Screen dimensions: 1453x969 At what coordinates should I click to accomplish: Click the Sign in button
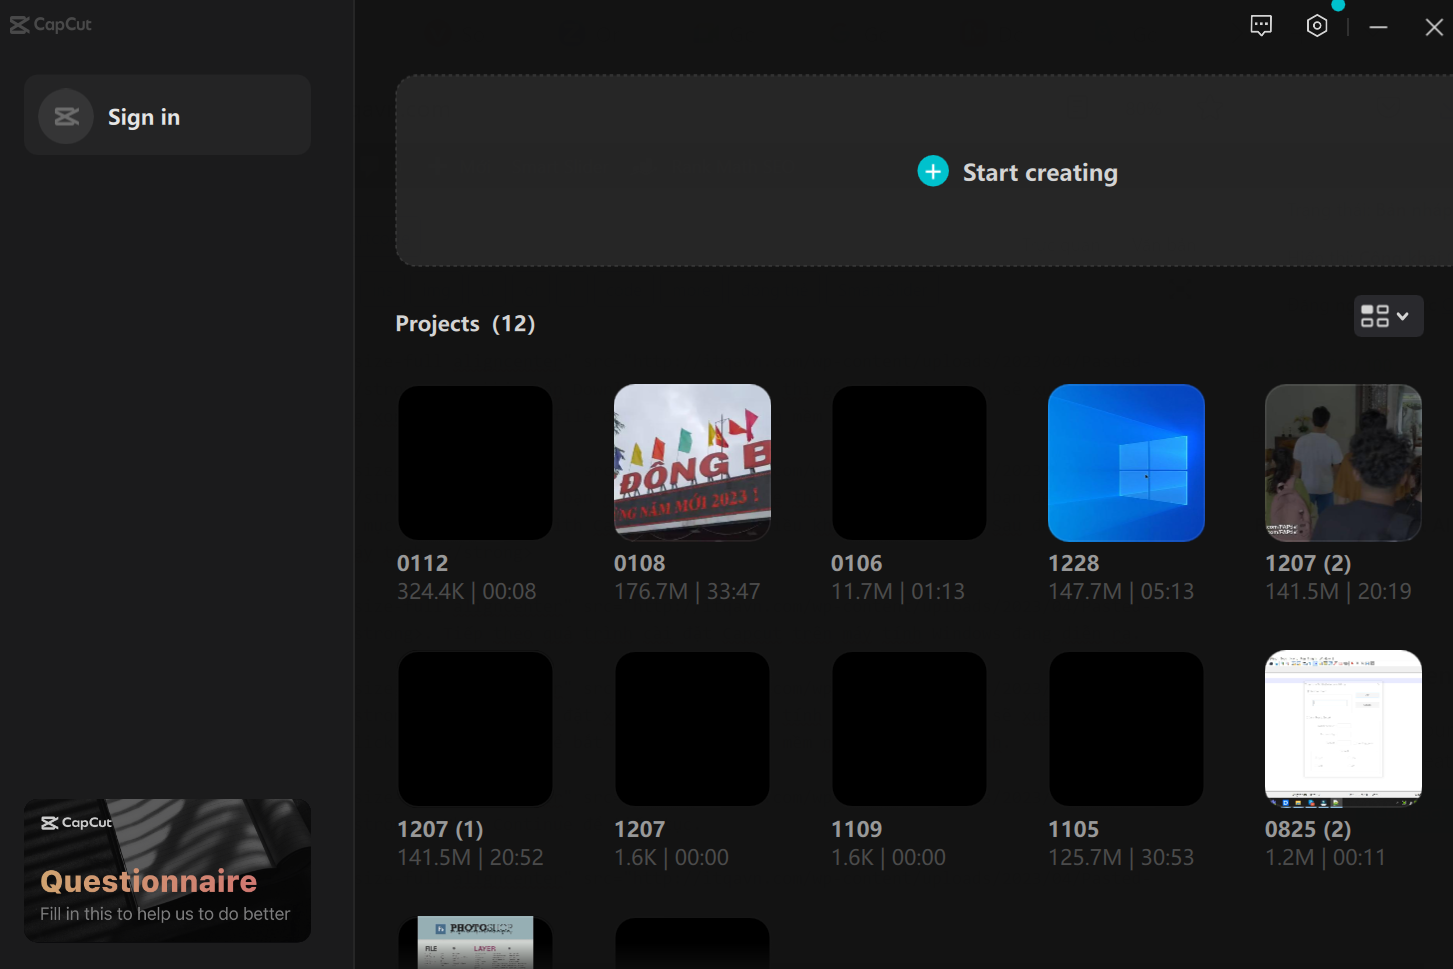pos(167,115)
